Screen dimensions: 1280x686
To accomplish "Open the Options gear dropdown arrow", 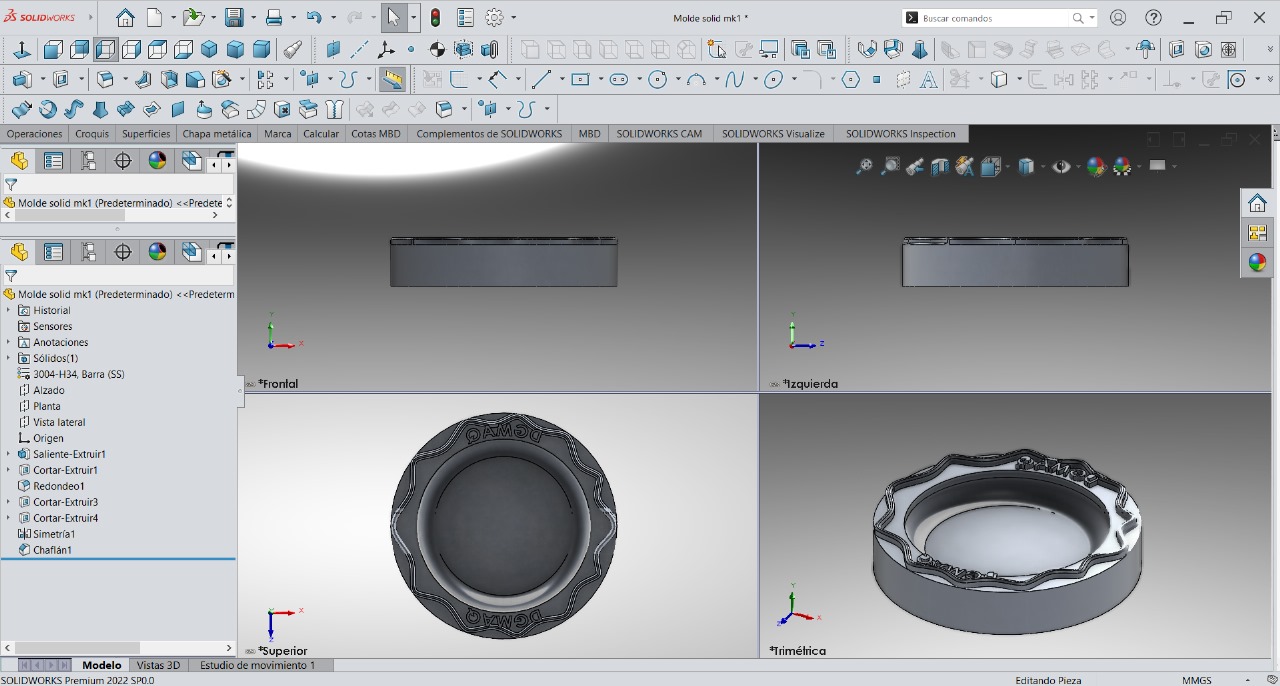I will [514, 18].
